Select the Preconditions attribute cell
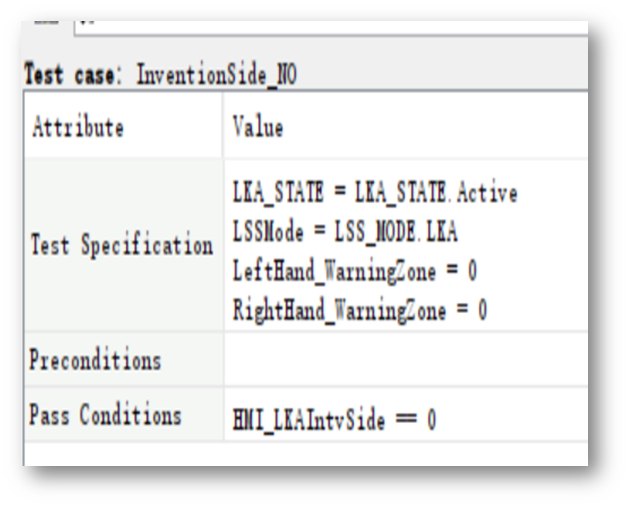630x508 pixels. (x=95, y=359)
